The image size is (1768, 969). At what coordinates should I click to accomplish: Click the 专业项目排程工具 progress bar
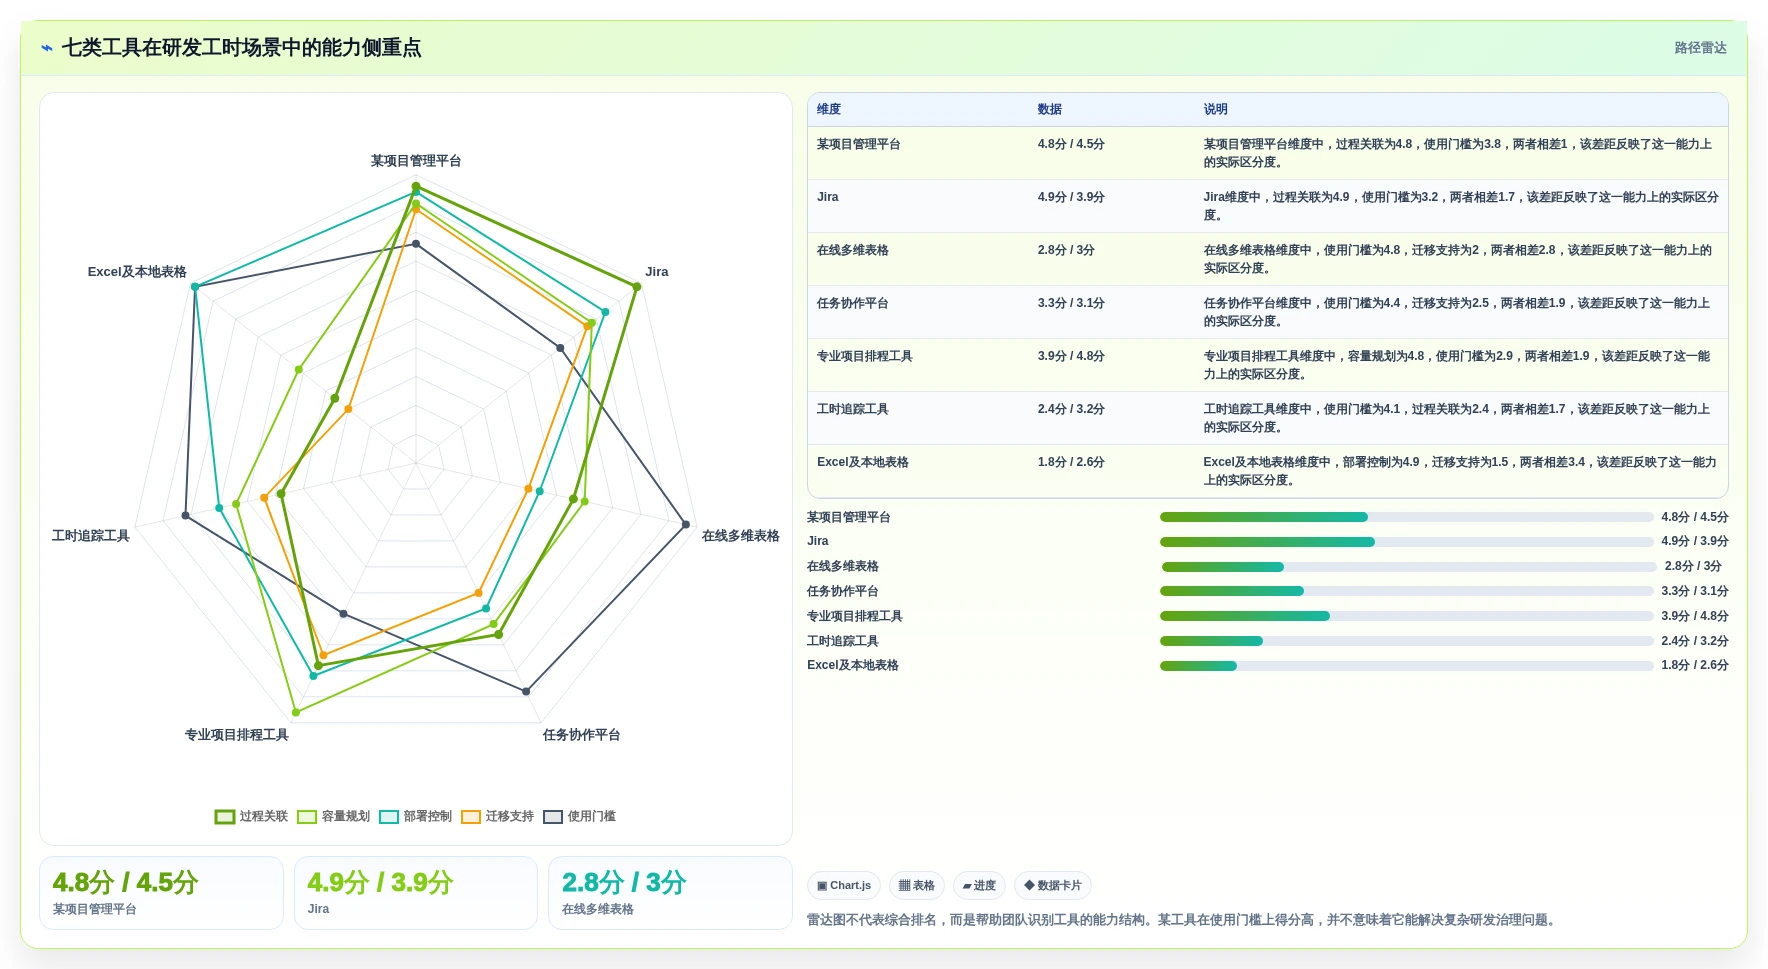tap(1406, 616)
